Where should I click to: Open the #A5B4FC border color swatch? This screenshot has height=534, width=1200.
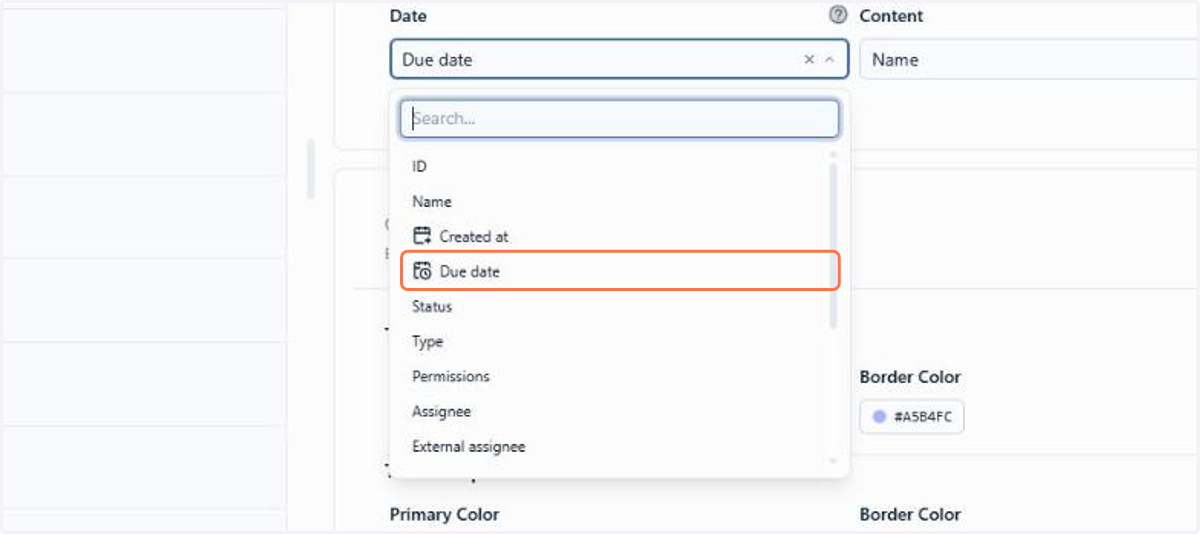[911, 417]
